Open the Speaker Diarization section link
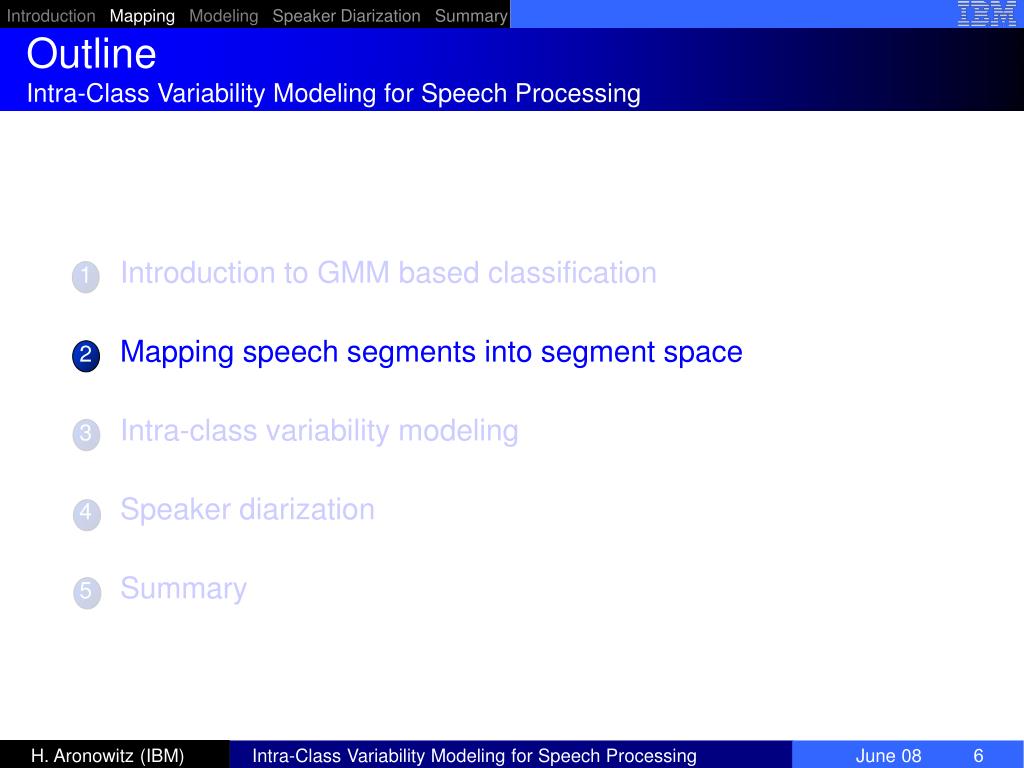This screenshot has height=768, width=1024. 346,16
